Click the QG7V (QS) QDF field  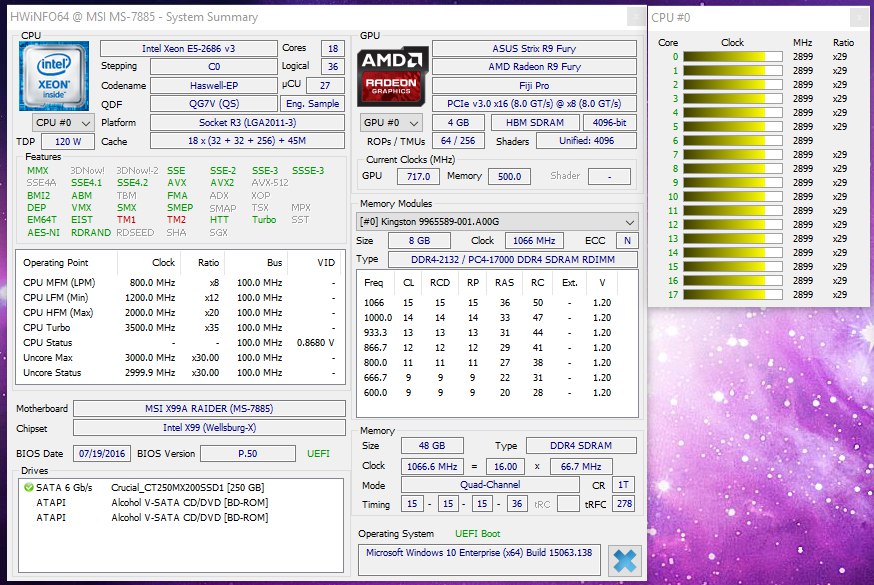coord(214,104)
